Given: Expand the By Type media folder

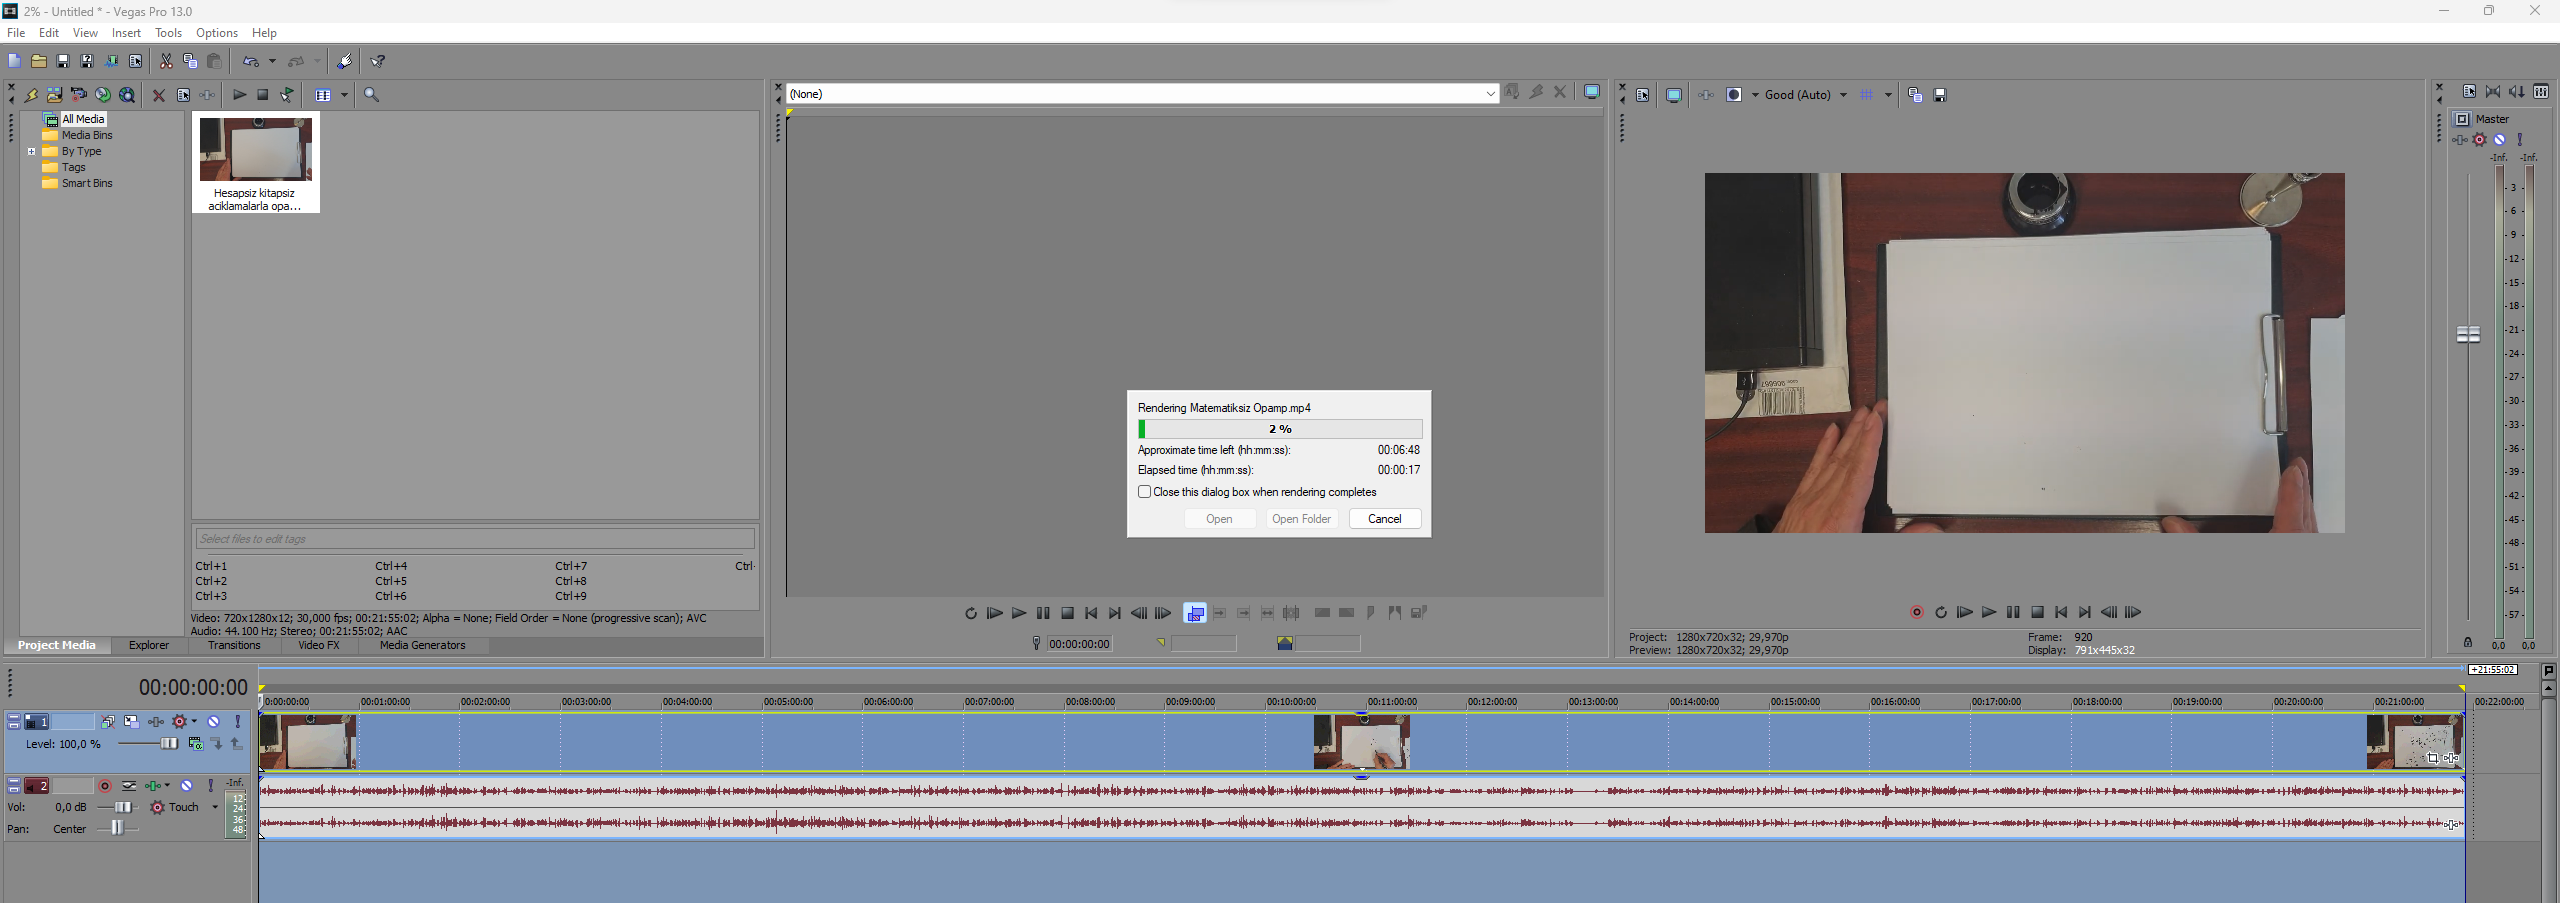Looking at the screenshot, I should [x=32, y=152].
